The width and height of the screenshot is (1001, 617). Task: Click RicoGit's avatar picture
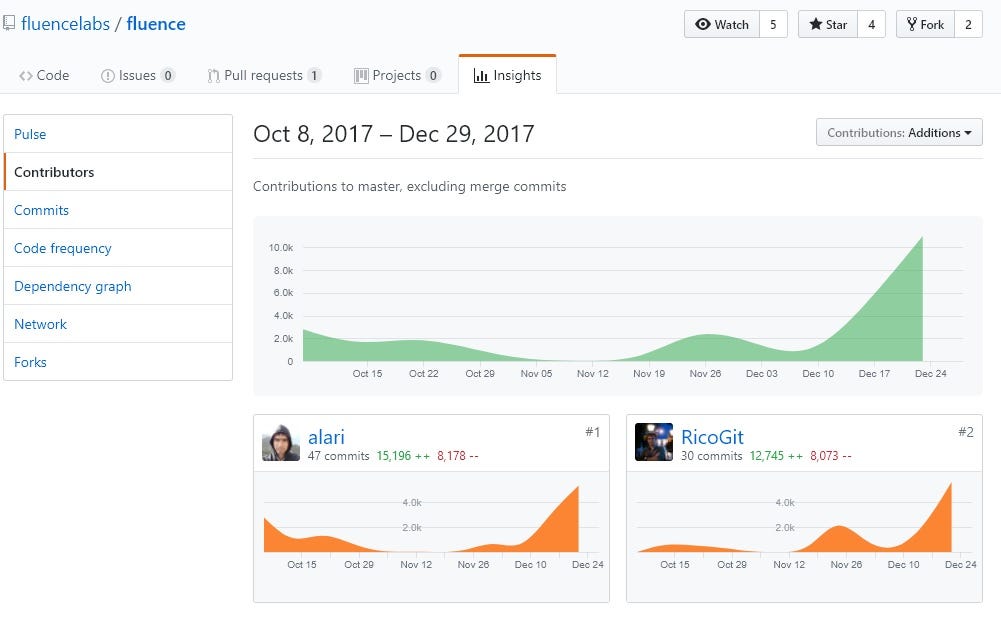(654, 442)
